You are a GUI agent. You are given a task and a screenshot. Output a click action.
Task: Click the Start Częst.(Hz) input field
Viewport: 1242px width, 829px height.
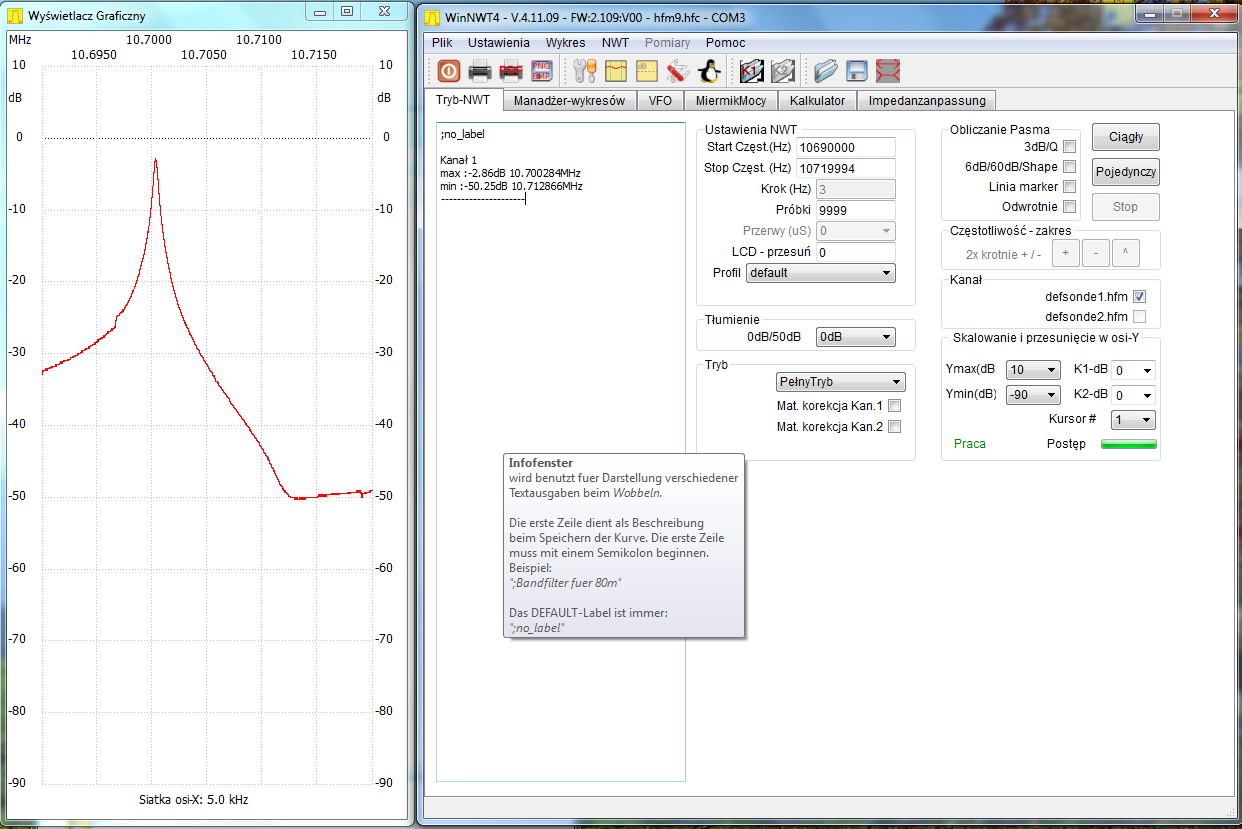point(845,148)
